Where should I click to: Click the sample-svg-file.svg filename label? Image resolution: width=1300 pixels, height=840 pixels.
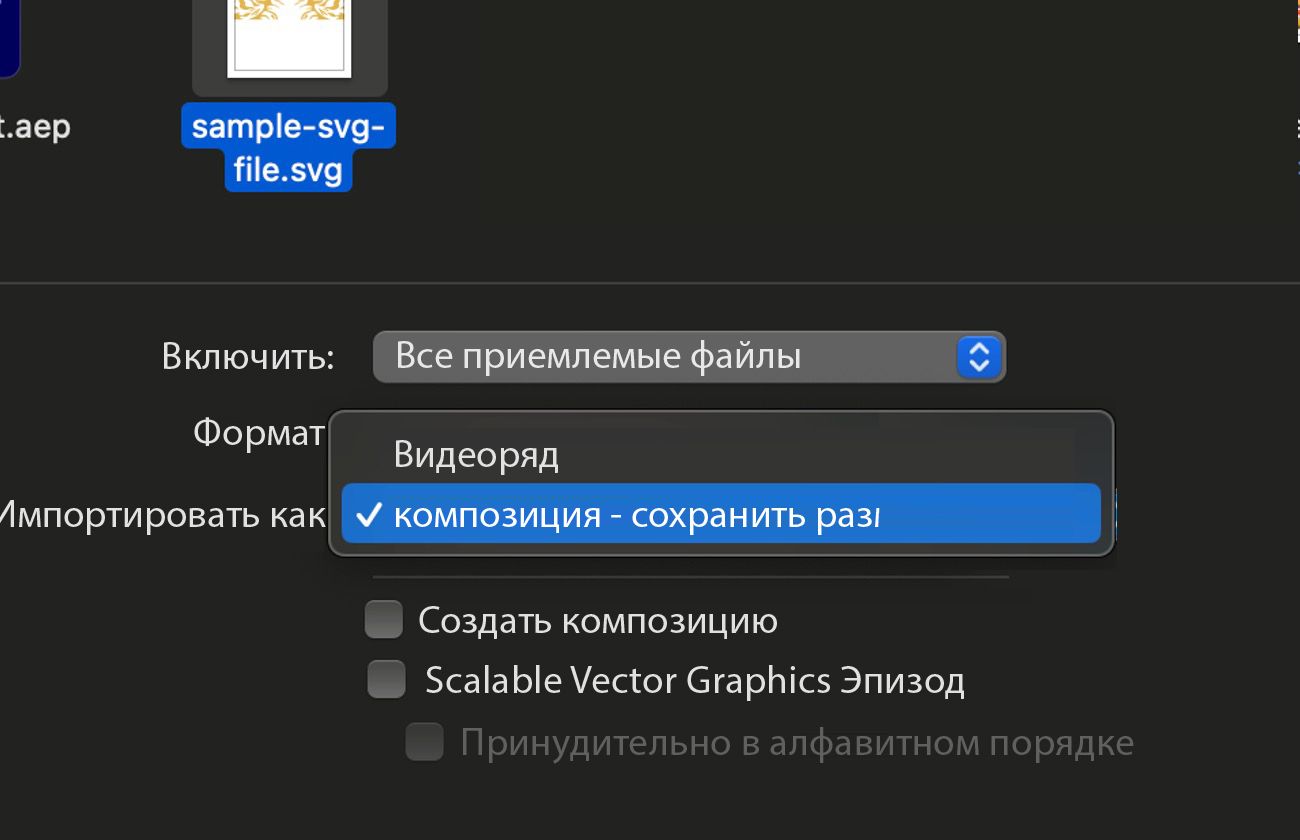[x=288, y=145]
